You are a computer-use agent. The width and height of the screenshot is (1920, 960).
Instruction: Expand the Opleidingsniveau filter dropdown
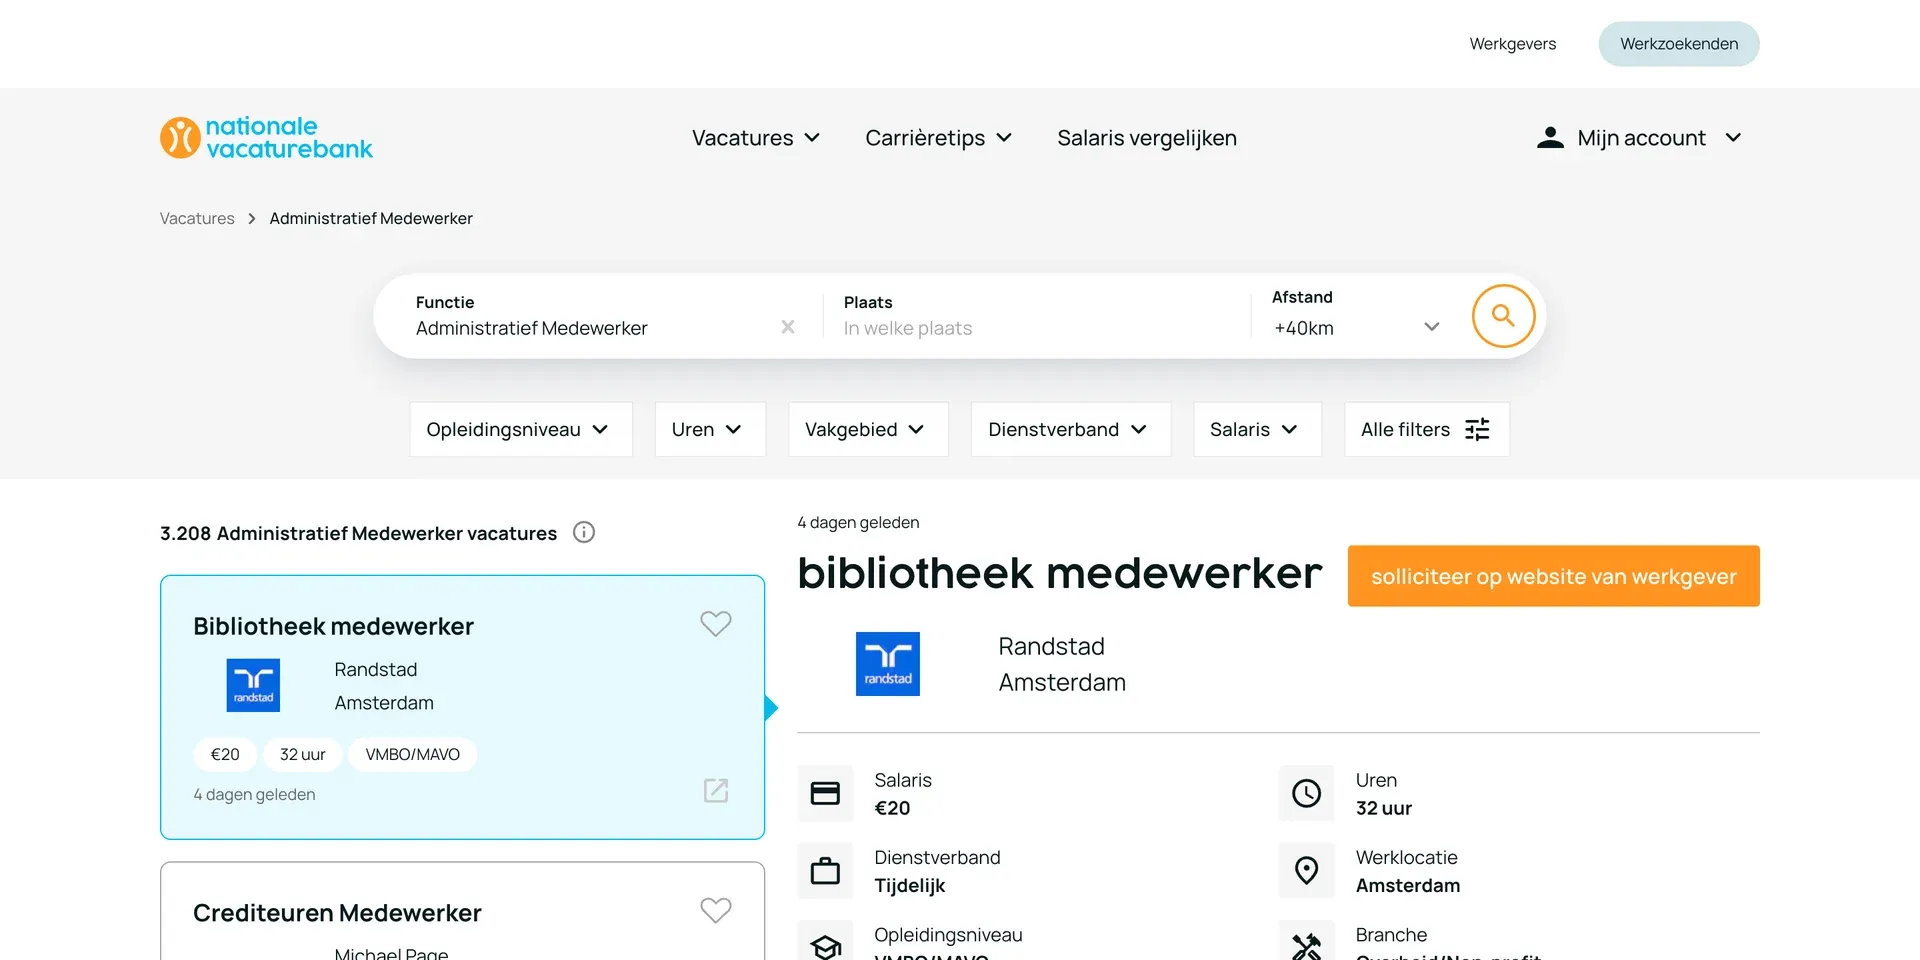521,430
